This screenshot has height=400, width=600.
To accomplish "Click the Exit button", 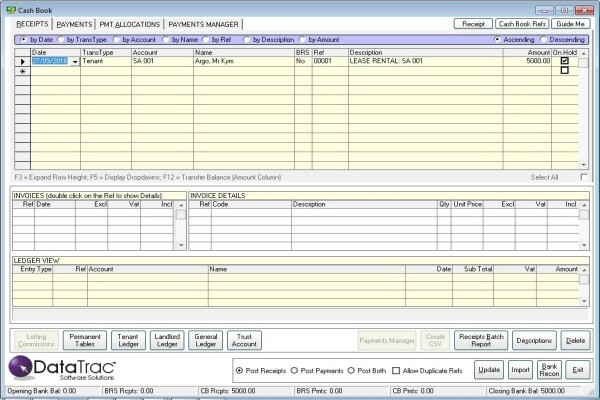I will coord(577,370).
